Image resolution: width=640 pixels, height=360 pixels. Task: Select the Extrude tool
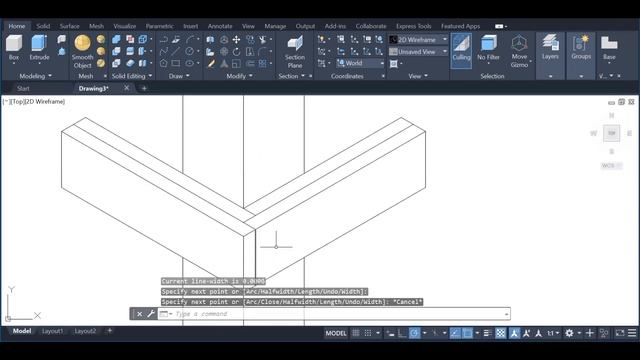click(x=39, y=47)
